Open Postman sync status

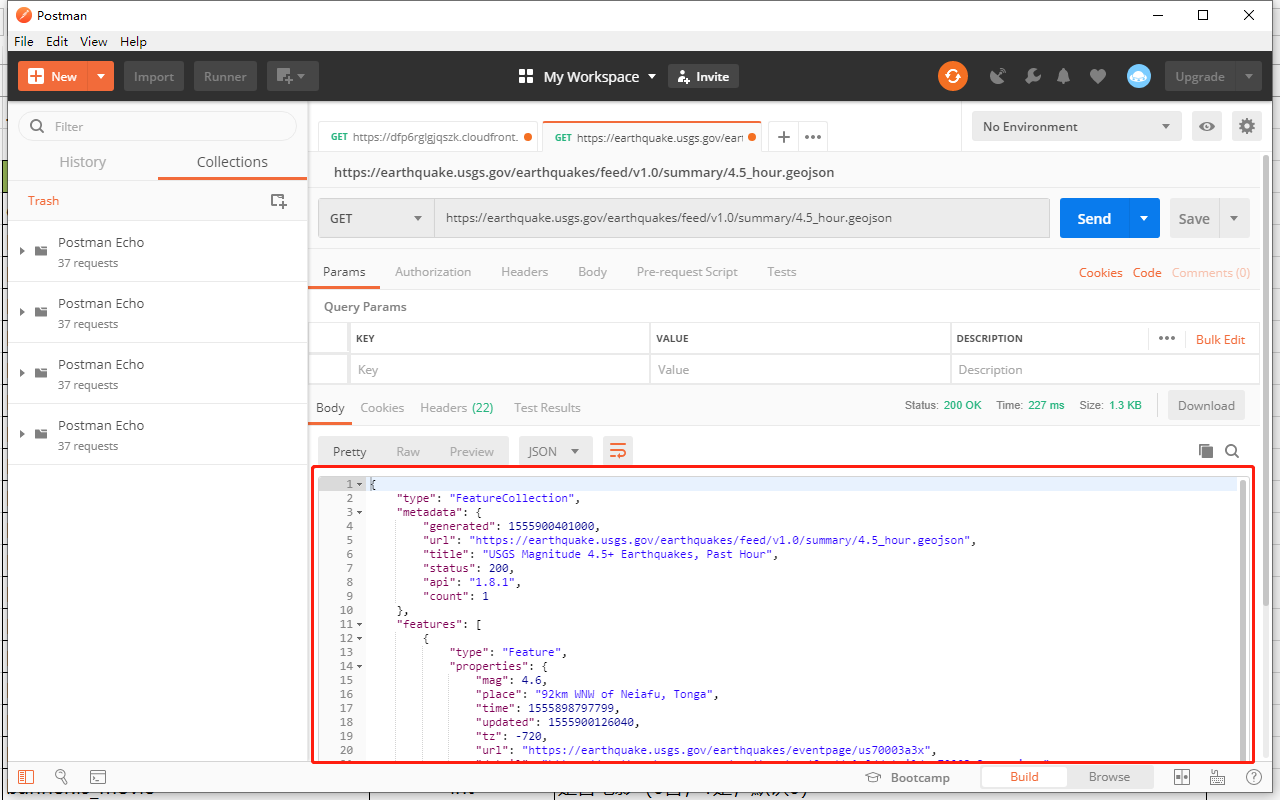952,76
